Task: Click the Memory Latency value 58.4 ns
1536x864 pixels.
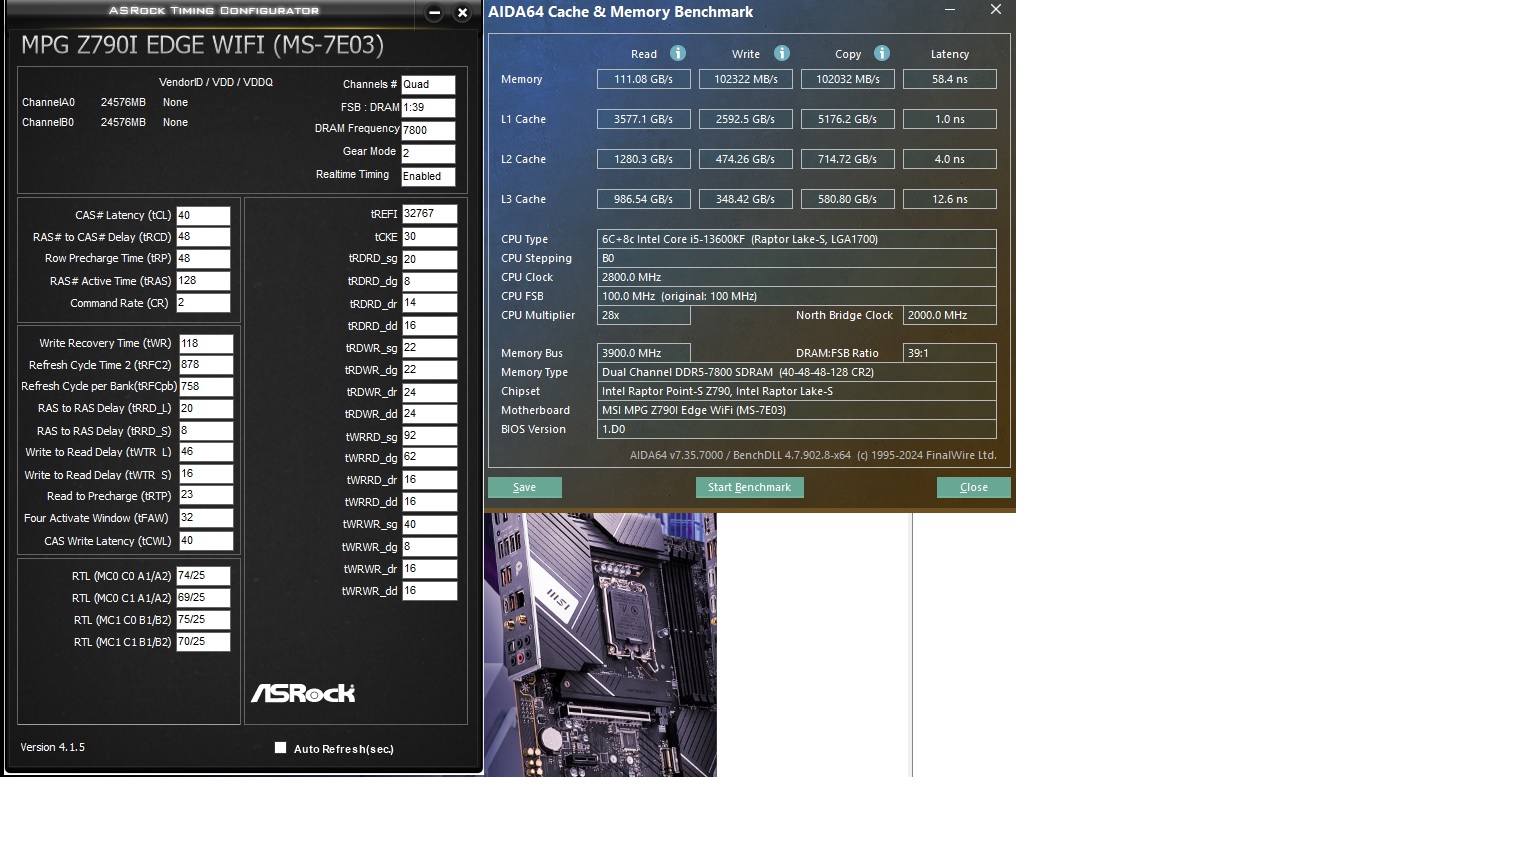Action: 950,79
